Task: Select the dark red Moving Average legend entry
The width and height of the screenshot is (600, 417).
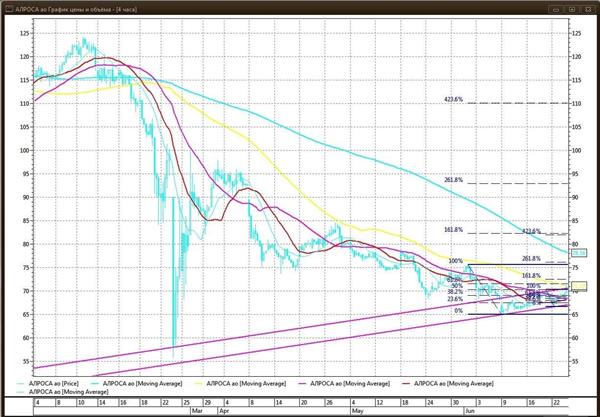Action: tap(448, 383)
